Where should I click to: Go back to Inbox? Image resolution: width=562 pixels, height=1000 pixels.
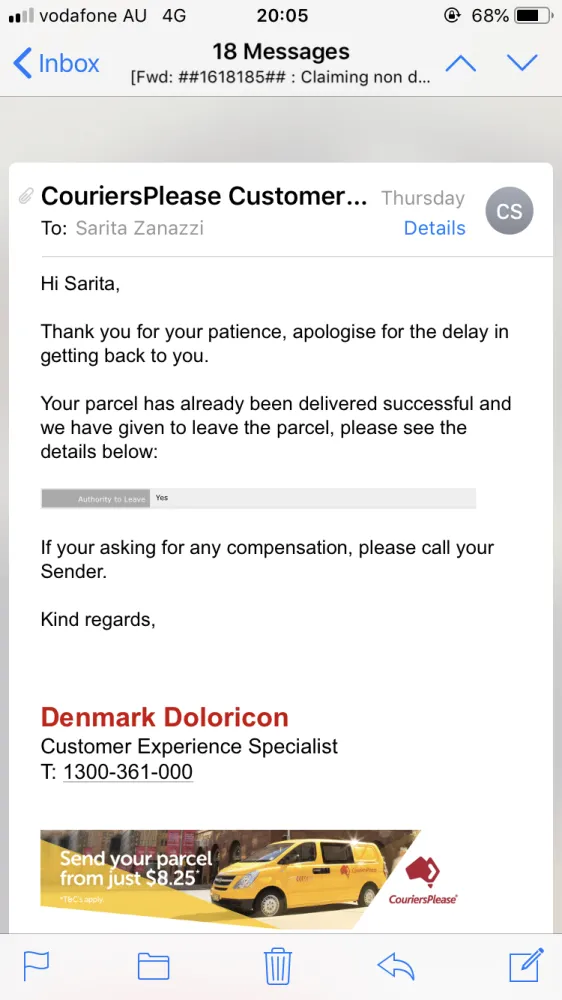pos(56,64)
